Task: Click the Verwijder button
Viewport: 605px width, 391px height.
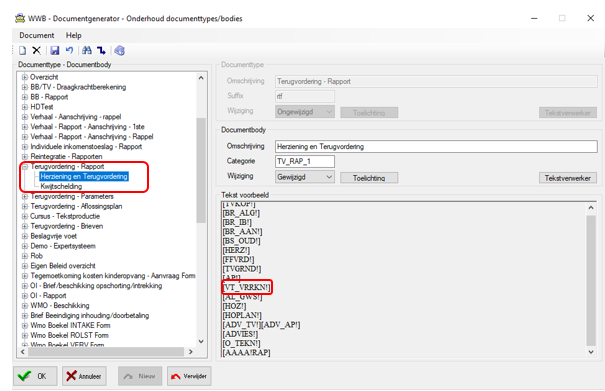Action: click(189, 376)
